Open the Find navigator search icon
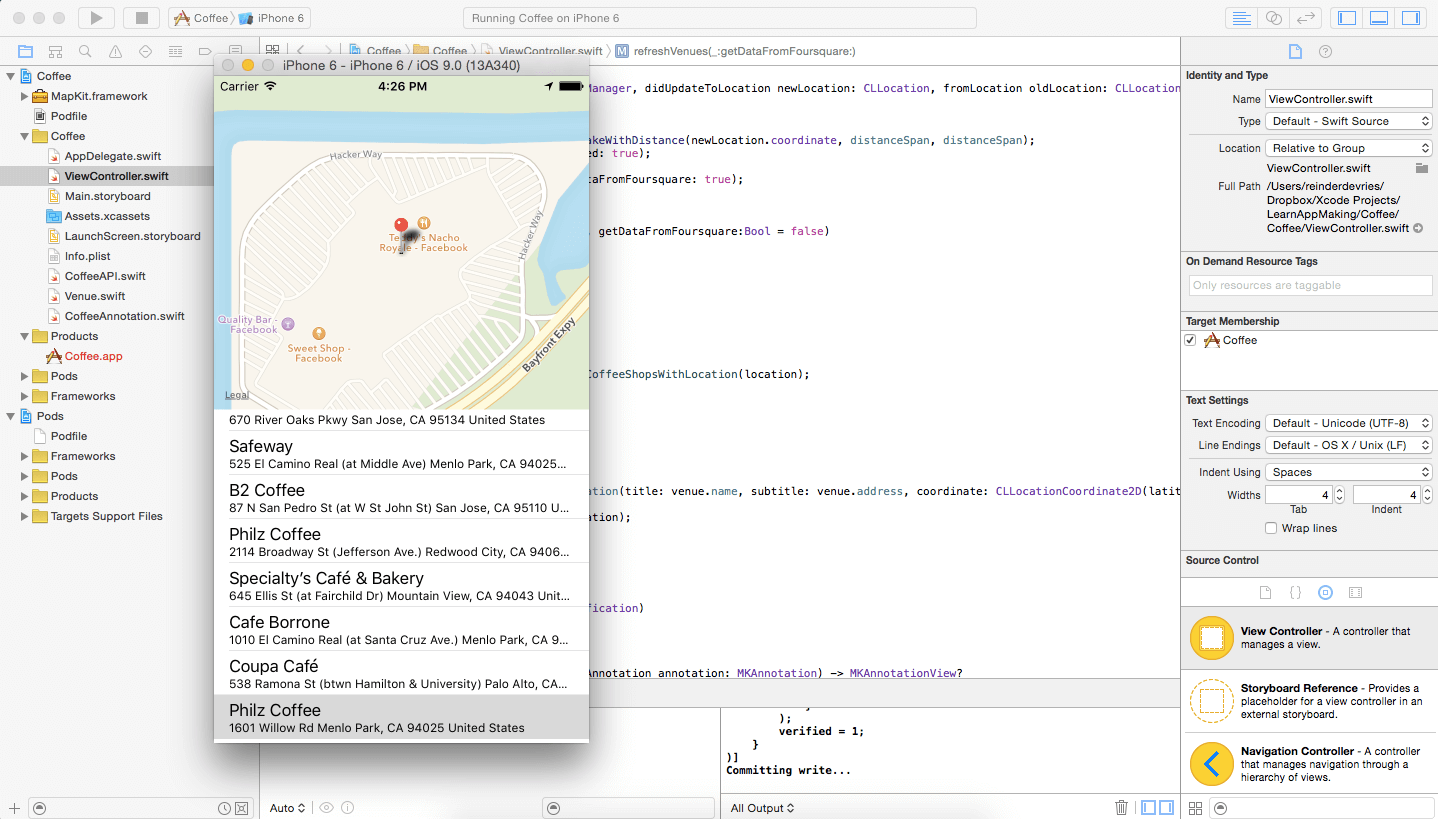 point(85,51)
